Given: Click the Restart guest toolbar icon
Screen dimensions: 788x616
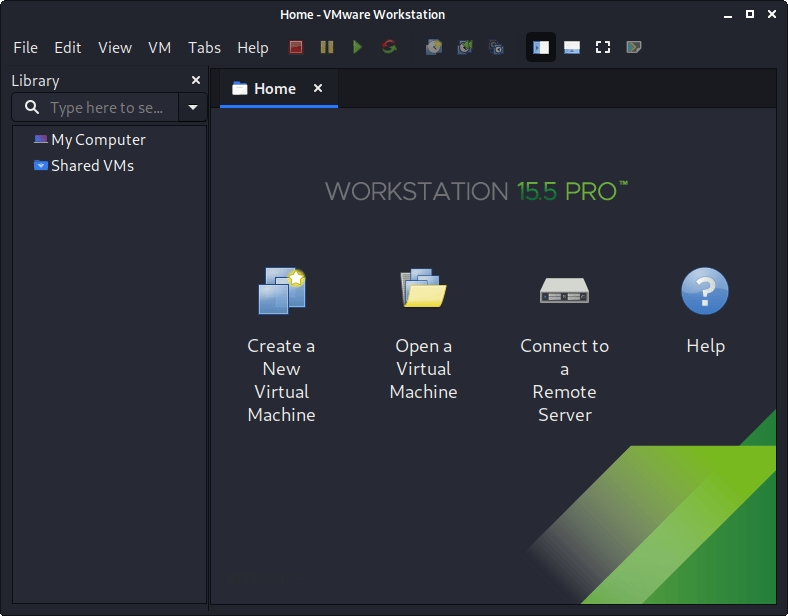Looking at the screenshot, I should click(389, 47).
